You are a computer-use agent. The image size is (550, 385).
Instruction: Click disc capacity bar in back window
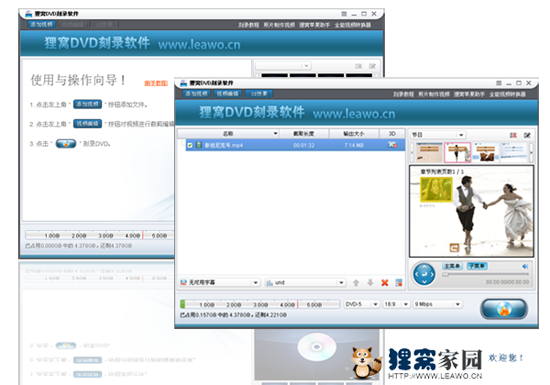point(100,235)
